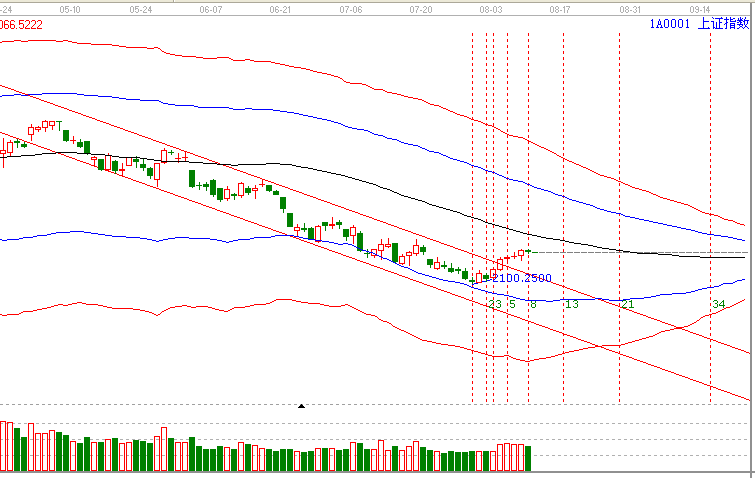Click the green Fibonacci number 5
Screen dimensions: 755x478
pos(511,304)
